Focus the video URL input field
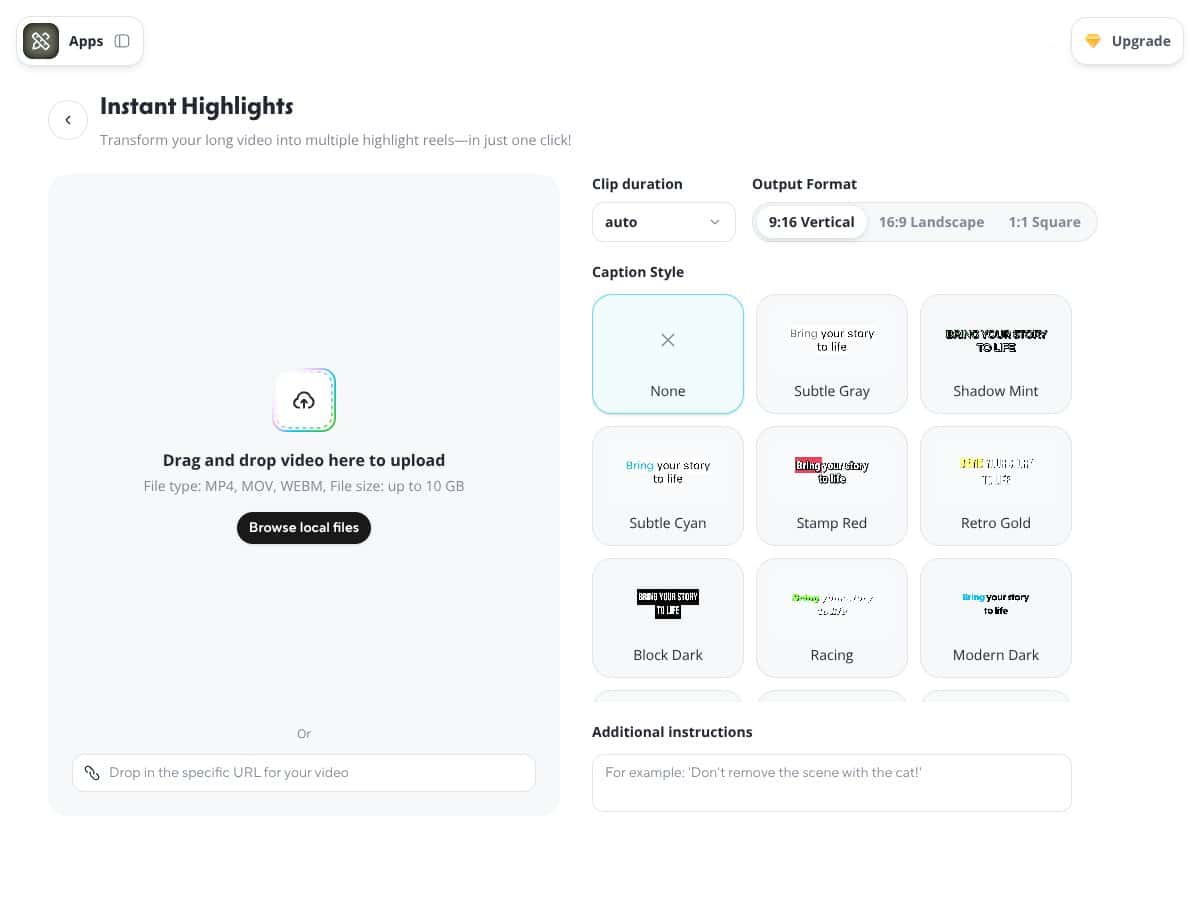 point(304,773)
